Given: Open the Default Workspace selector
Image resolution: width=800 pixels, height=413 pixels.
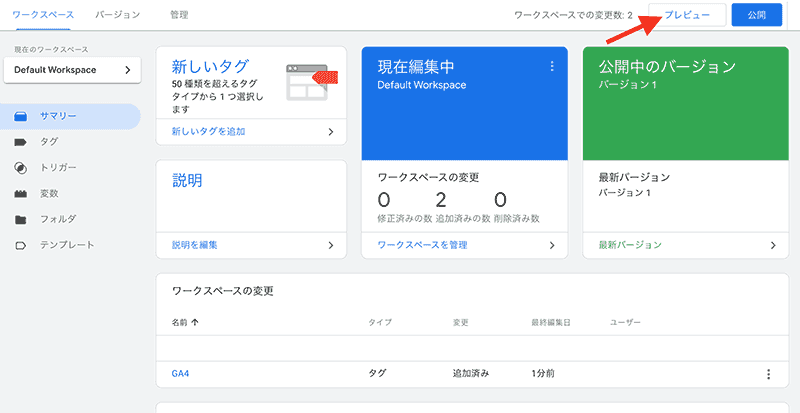Looking at the screenshot, I should point(72,70).
